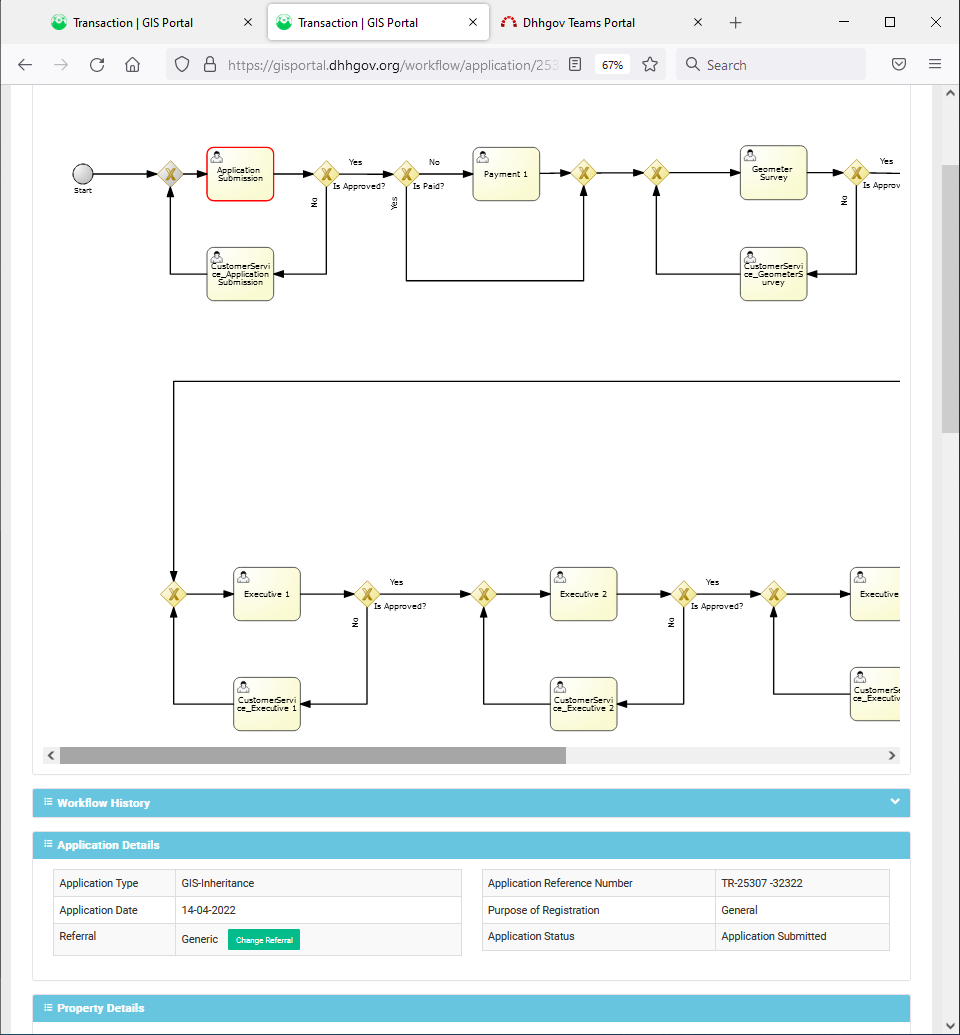Click the gateway diamond before the third Executive node
Viewport: 960px width, 1035px height.
coord(774,594)
